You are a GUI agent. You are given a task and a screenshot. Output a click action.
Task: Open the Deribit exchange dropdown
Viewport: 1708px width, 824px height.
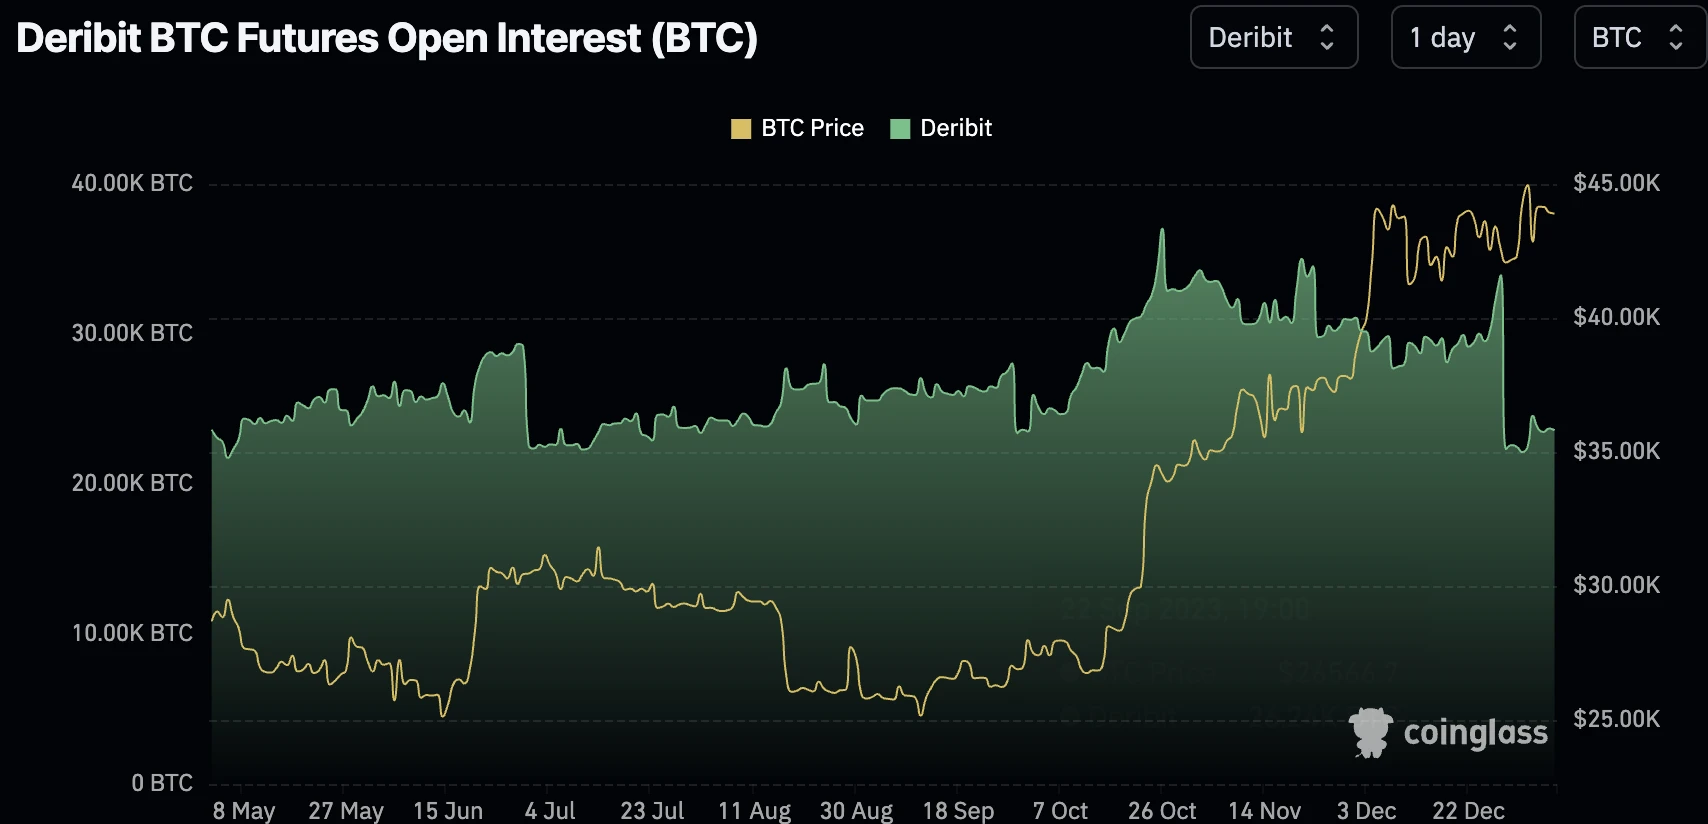coord(1272,38)
